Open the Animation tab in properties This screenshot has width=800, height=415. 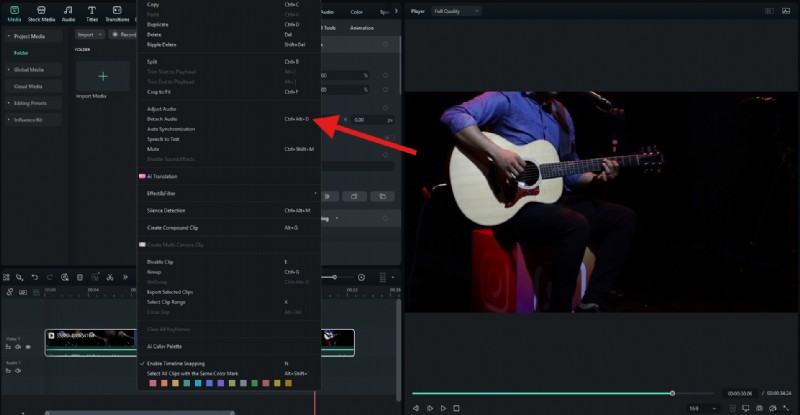362,28
